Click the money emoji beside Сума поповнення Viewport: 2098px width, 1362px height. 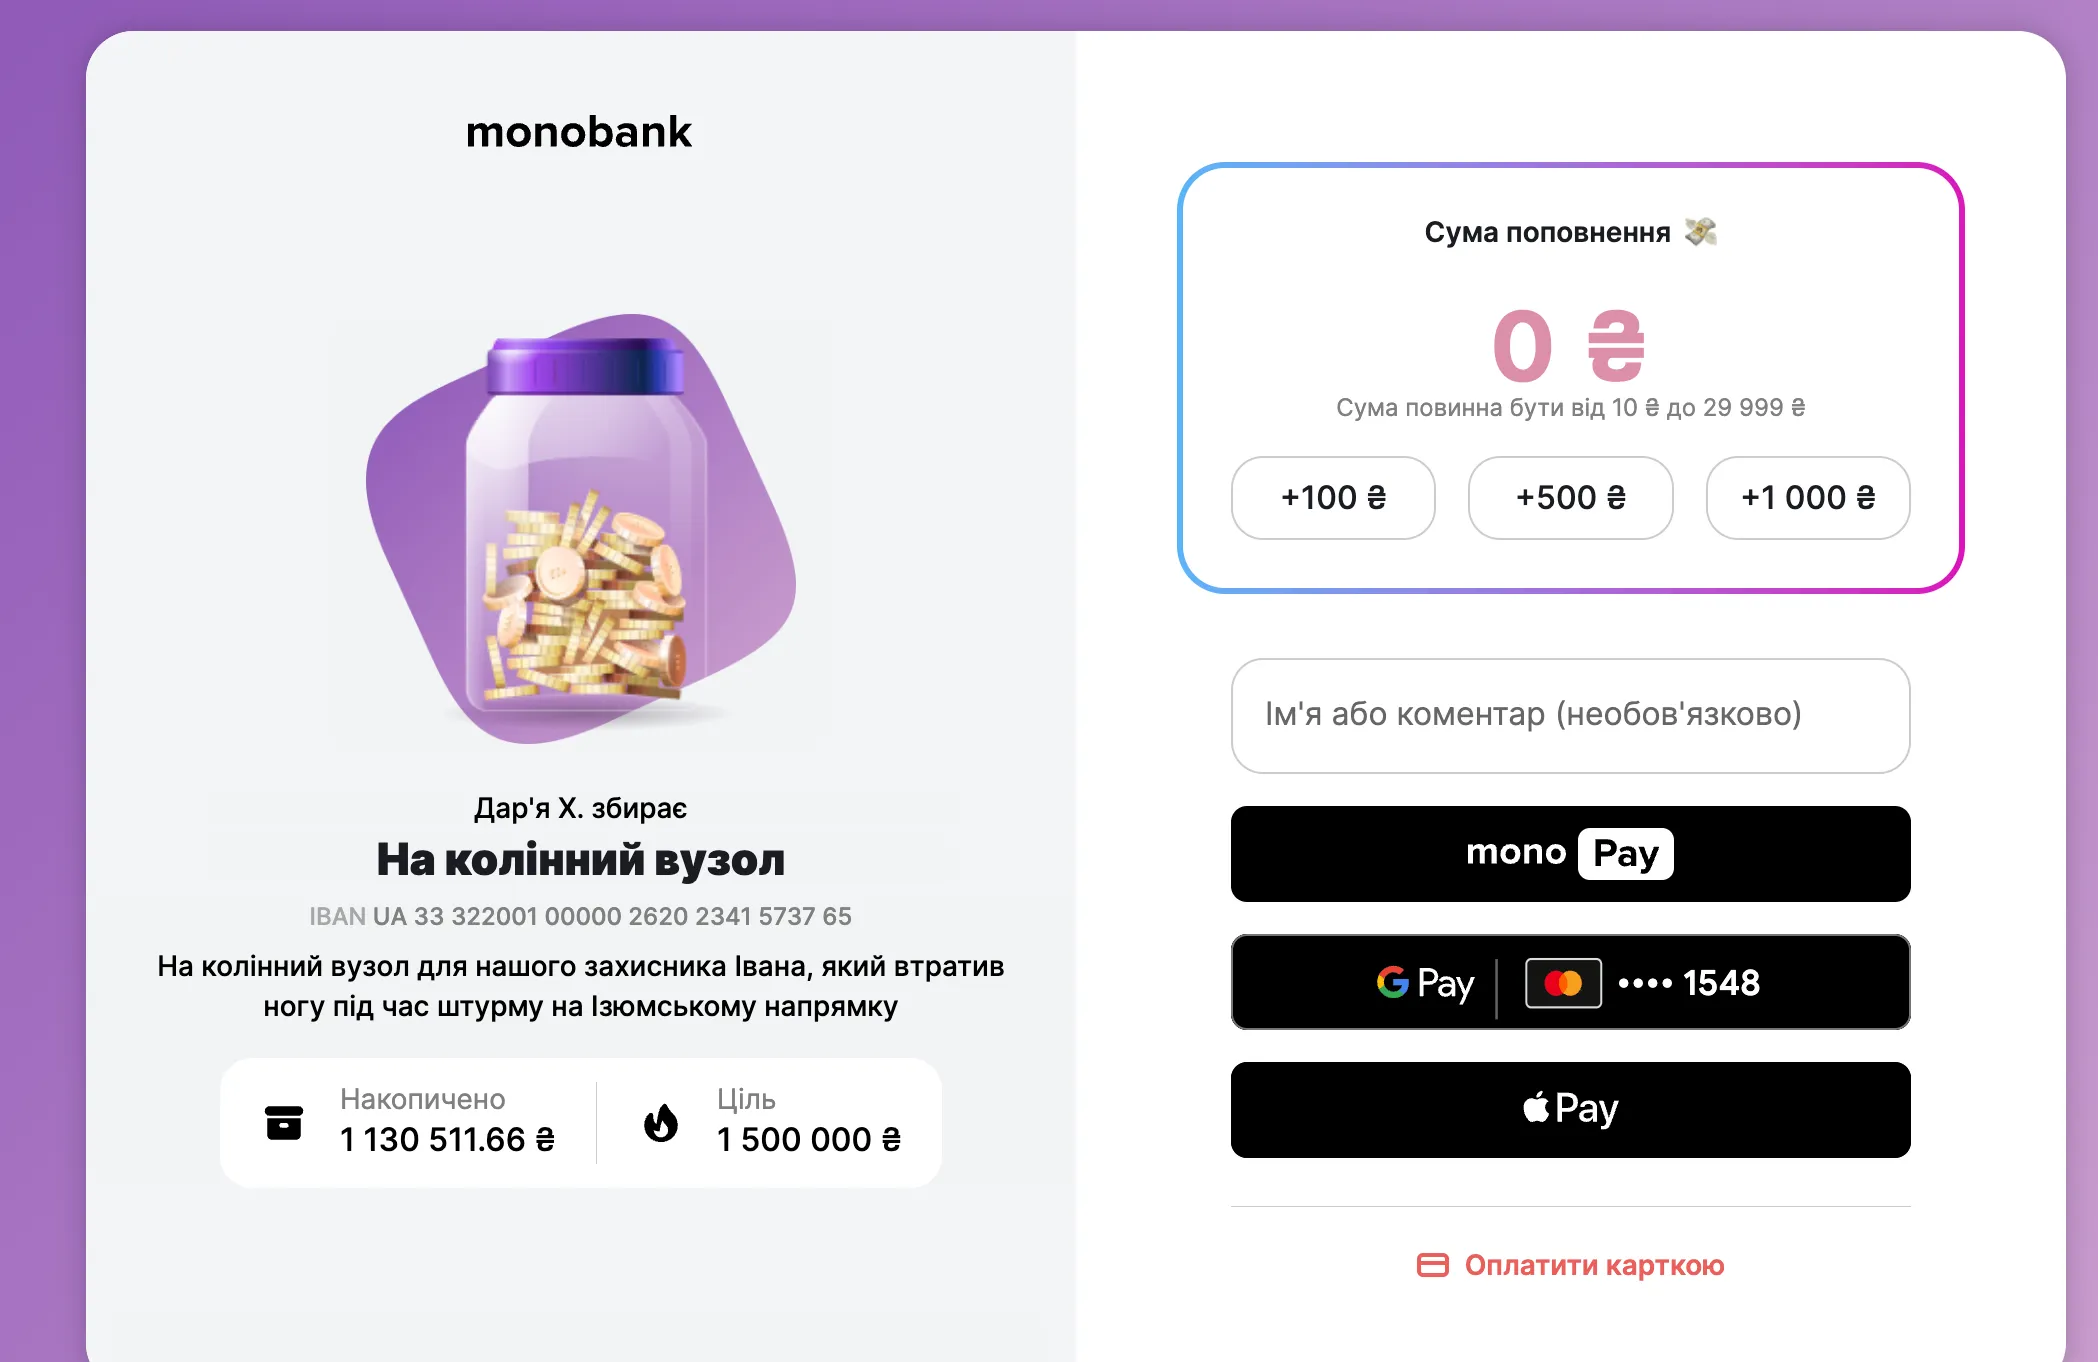(1700, 232)
